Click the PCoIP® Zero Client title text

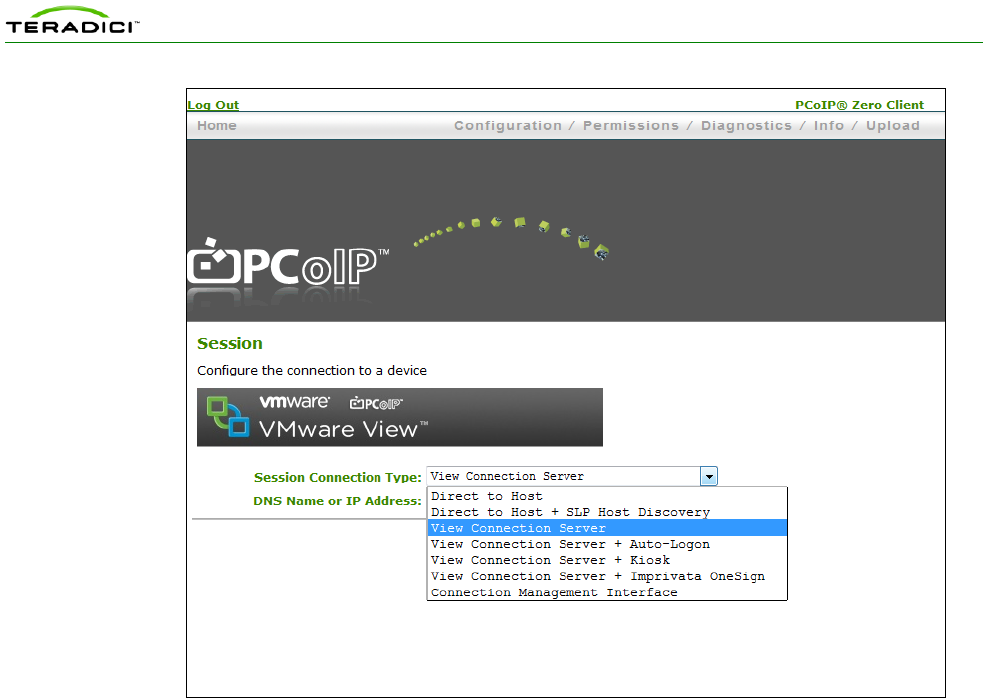[x=859, y=105]
